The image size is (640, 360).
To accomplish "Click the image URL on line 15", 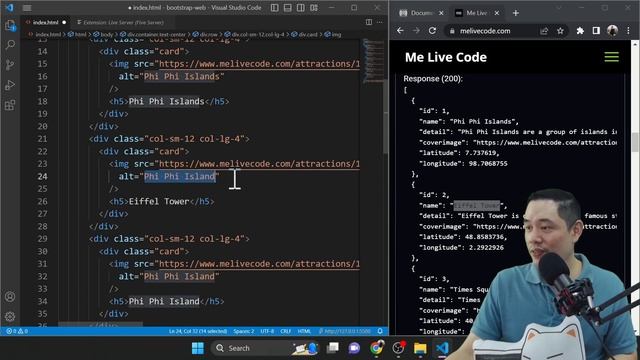I will click(x=259, y=64).
